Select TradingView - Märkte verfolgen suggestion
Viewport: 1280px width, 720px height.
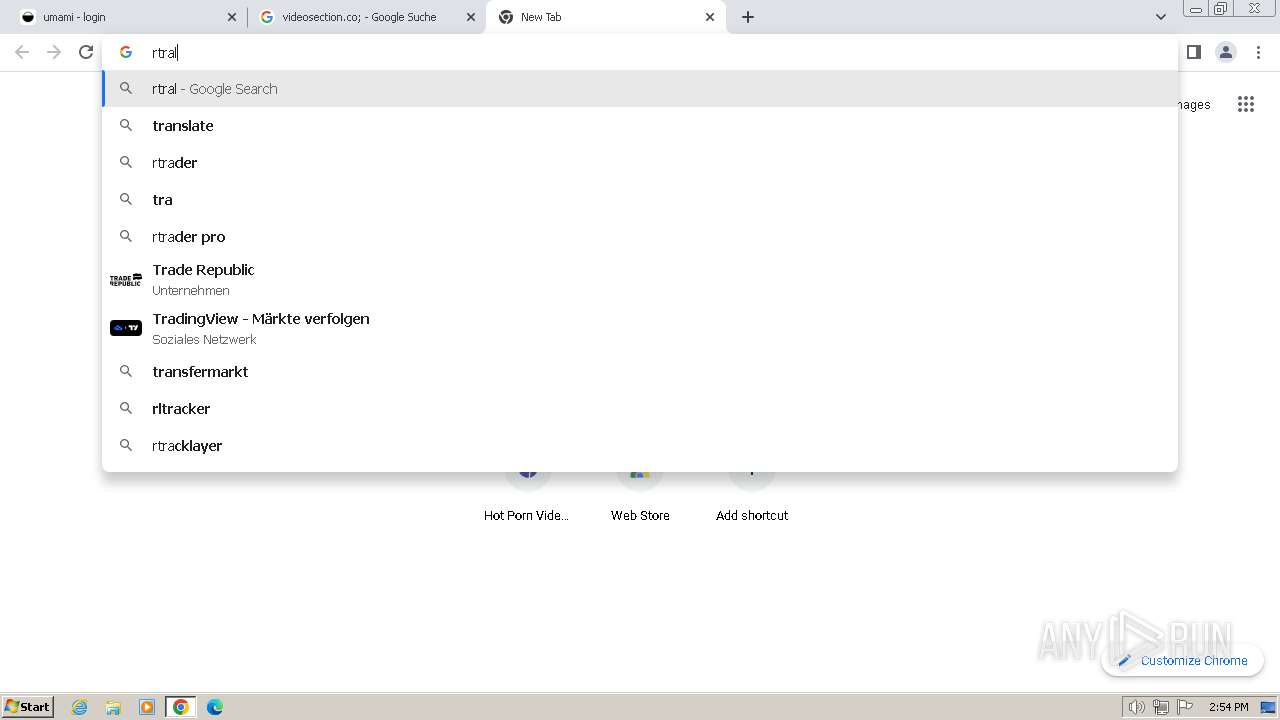point(640,329)
